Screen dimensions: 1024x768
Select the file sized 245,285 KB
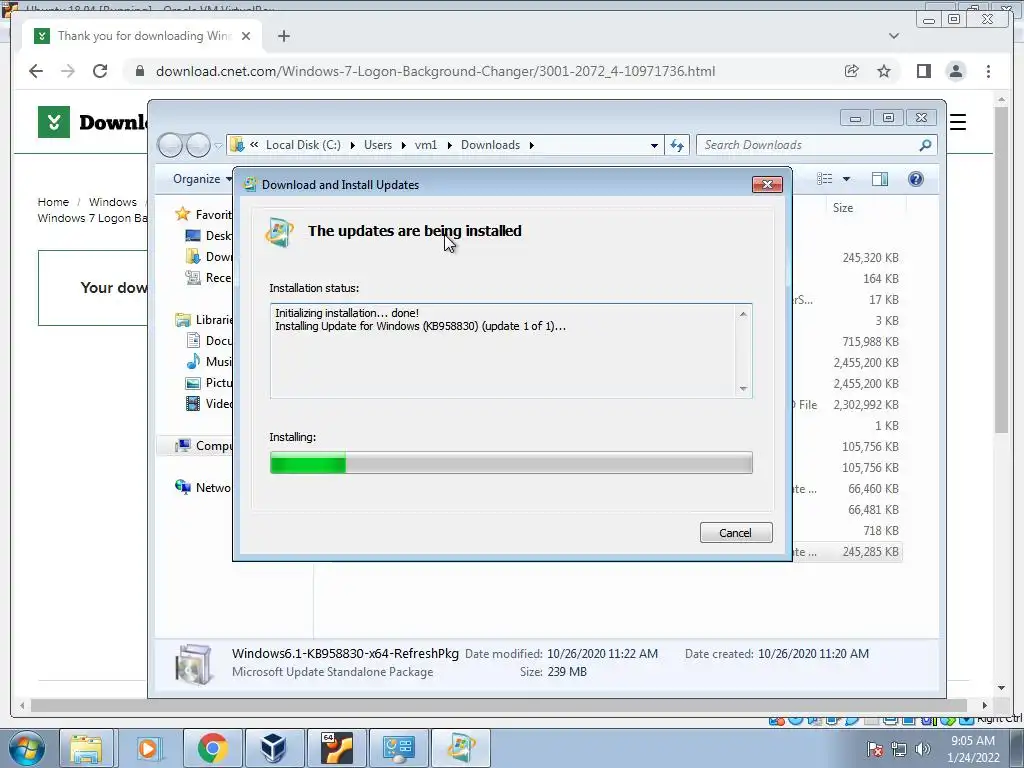[x=870, y=552]
